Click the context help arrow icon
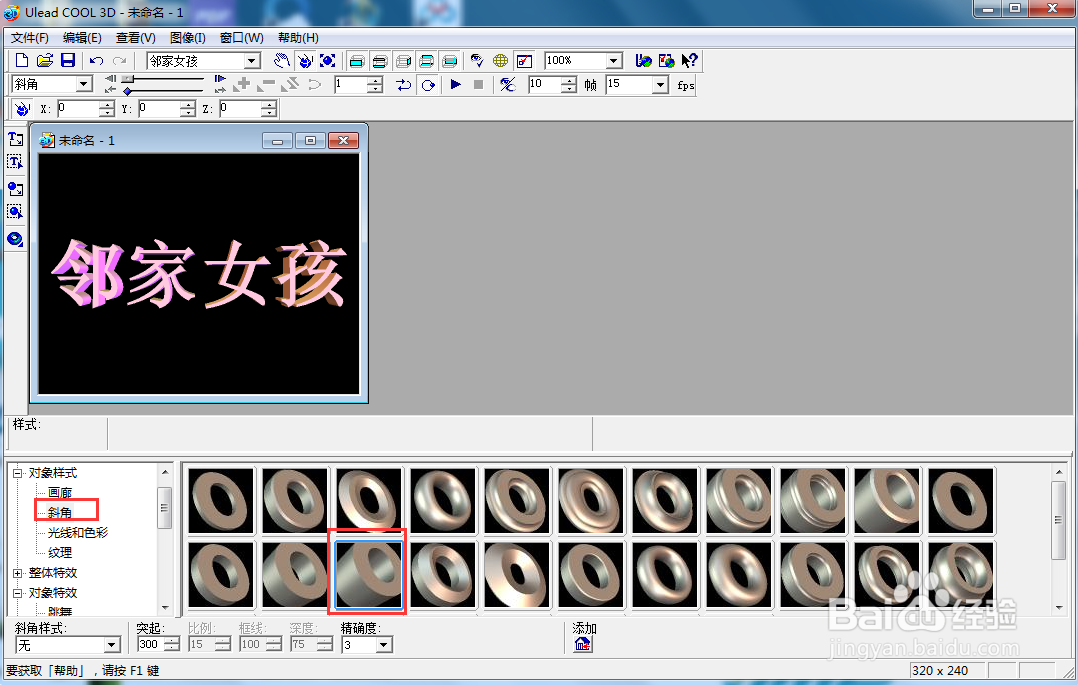Viewport: 1078px width, 685px height. click(689, 61)
